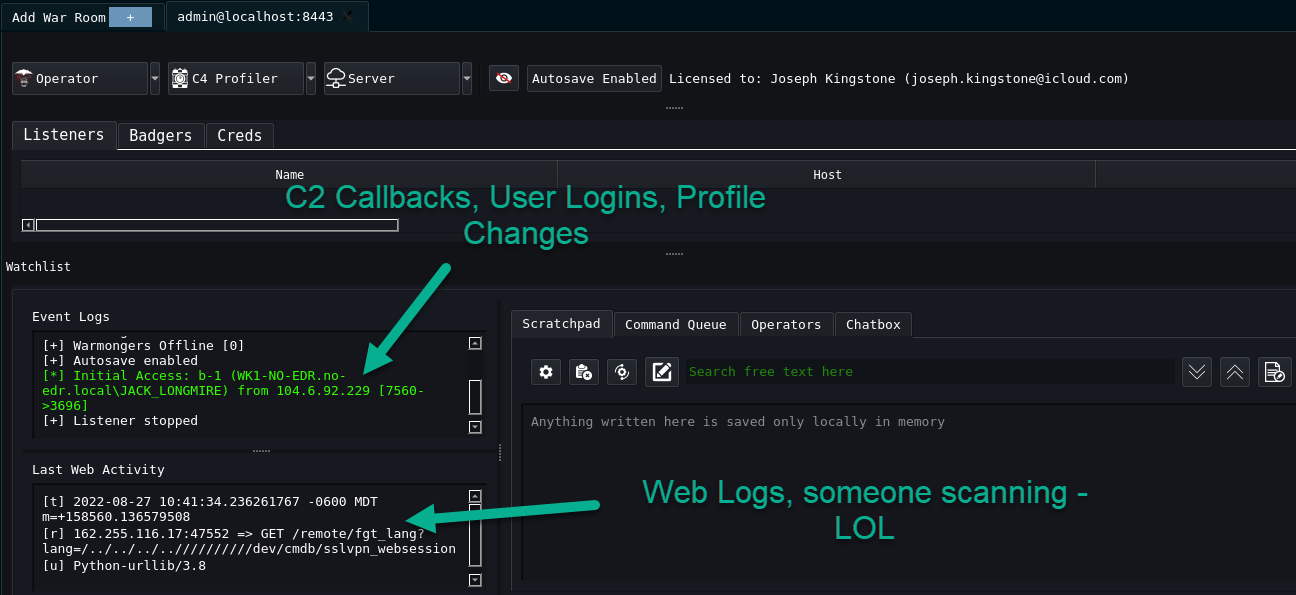Click the double chevron up search icon
This screenshot has width=1296, height=595.
[x=1235, y=372]
